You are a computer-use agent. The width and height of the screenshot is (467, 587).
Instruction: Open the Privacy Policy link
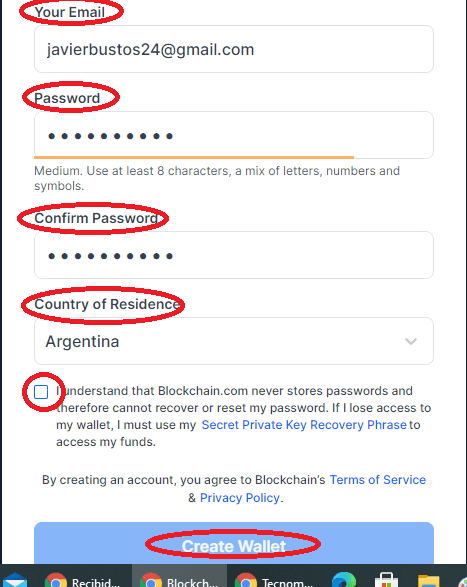(240, 498)
